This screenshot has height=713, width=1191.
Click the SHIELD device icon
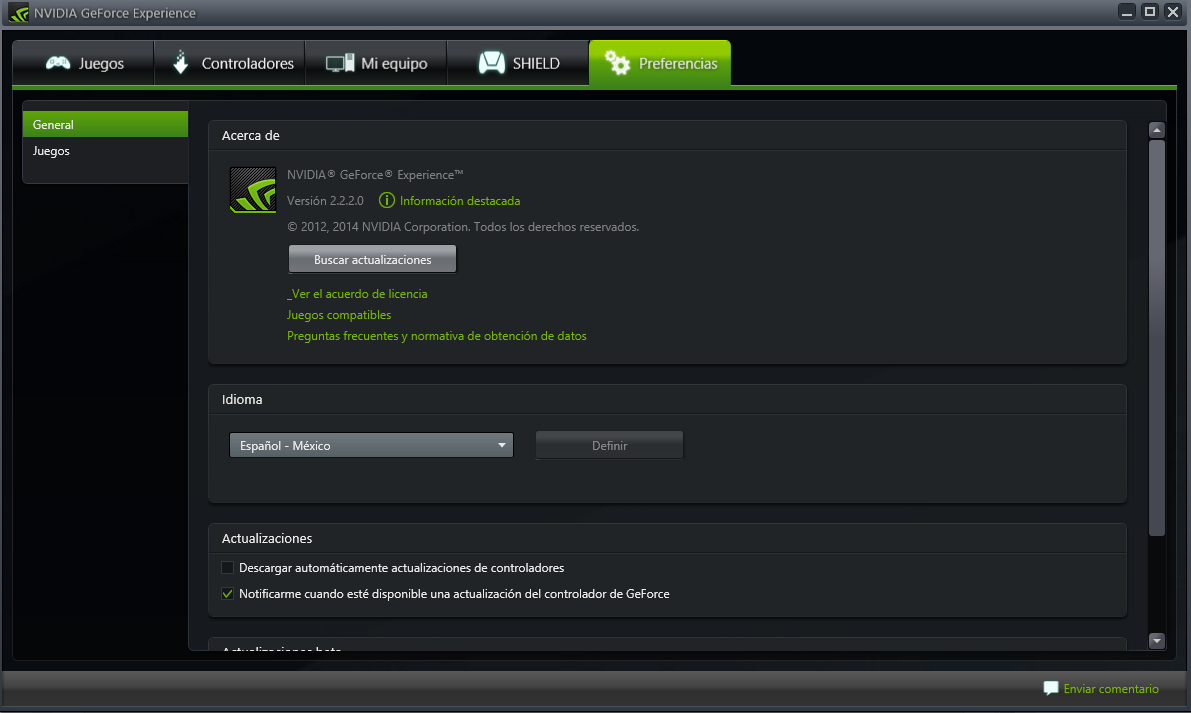click(491, 63)
